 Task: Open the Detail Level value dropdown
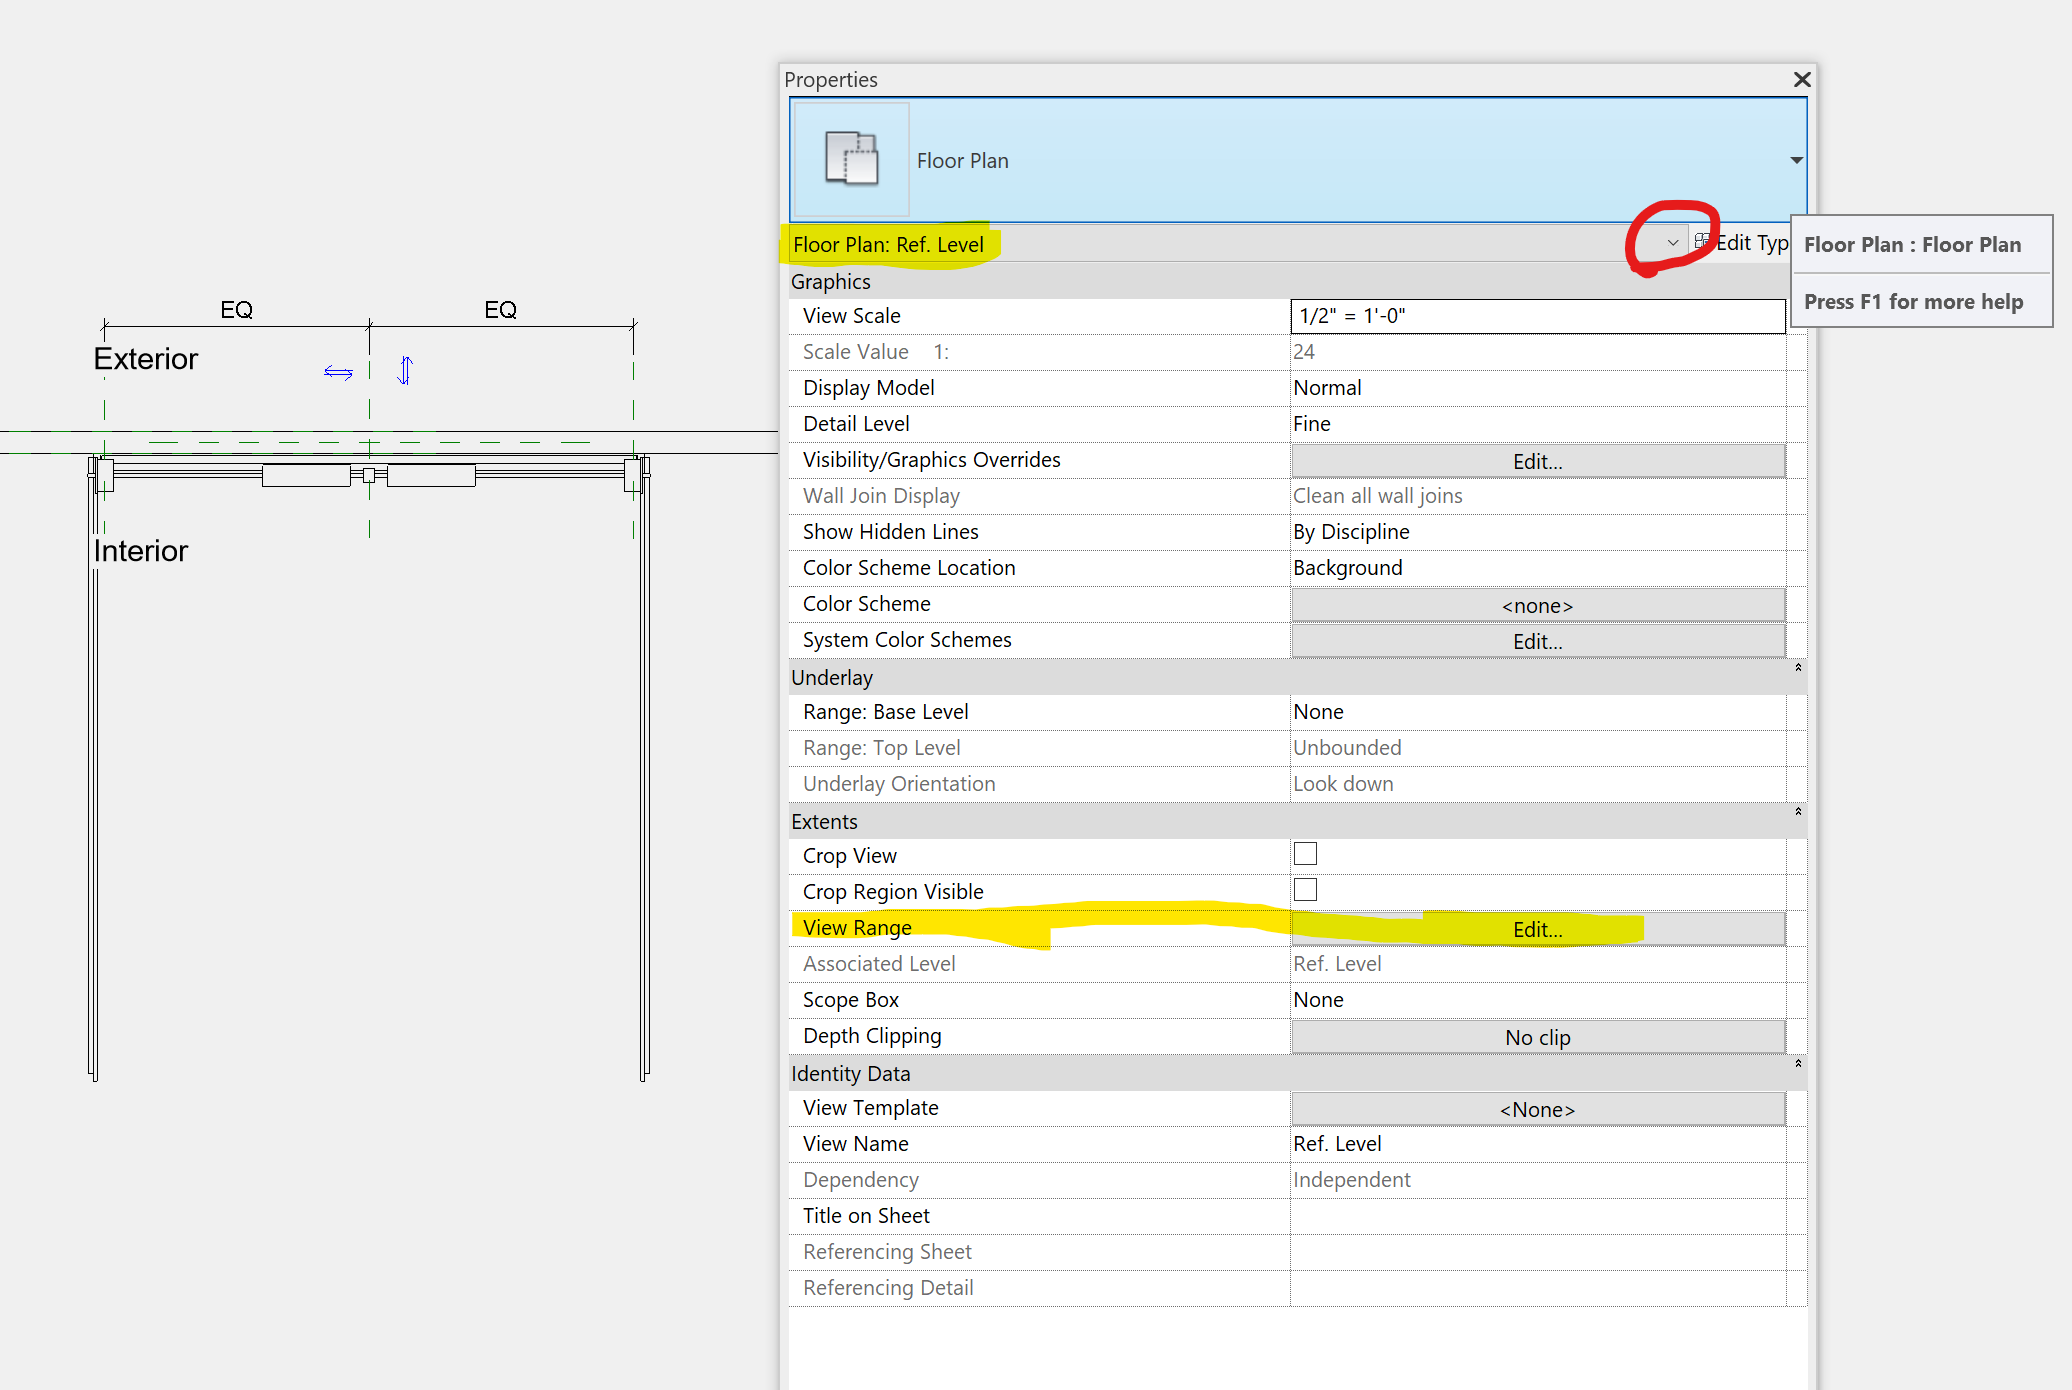pyautogui.click(x=1537, y=424)
